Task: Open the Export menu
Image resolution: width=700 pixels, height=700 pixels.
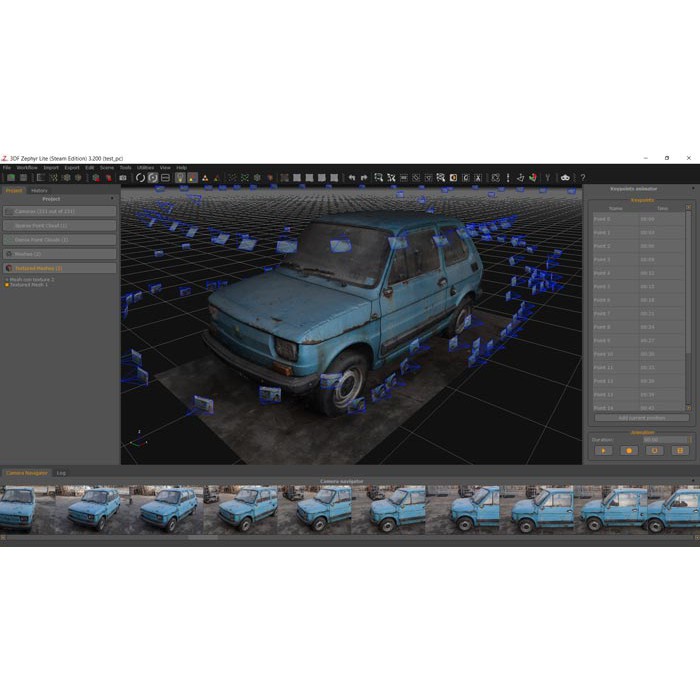Action: (x=72, y=168)
